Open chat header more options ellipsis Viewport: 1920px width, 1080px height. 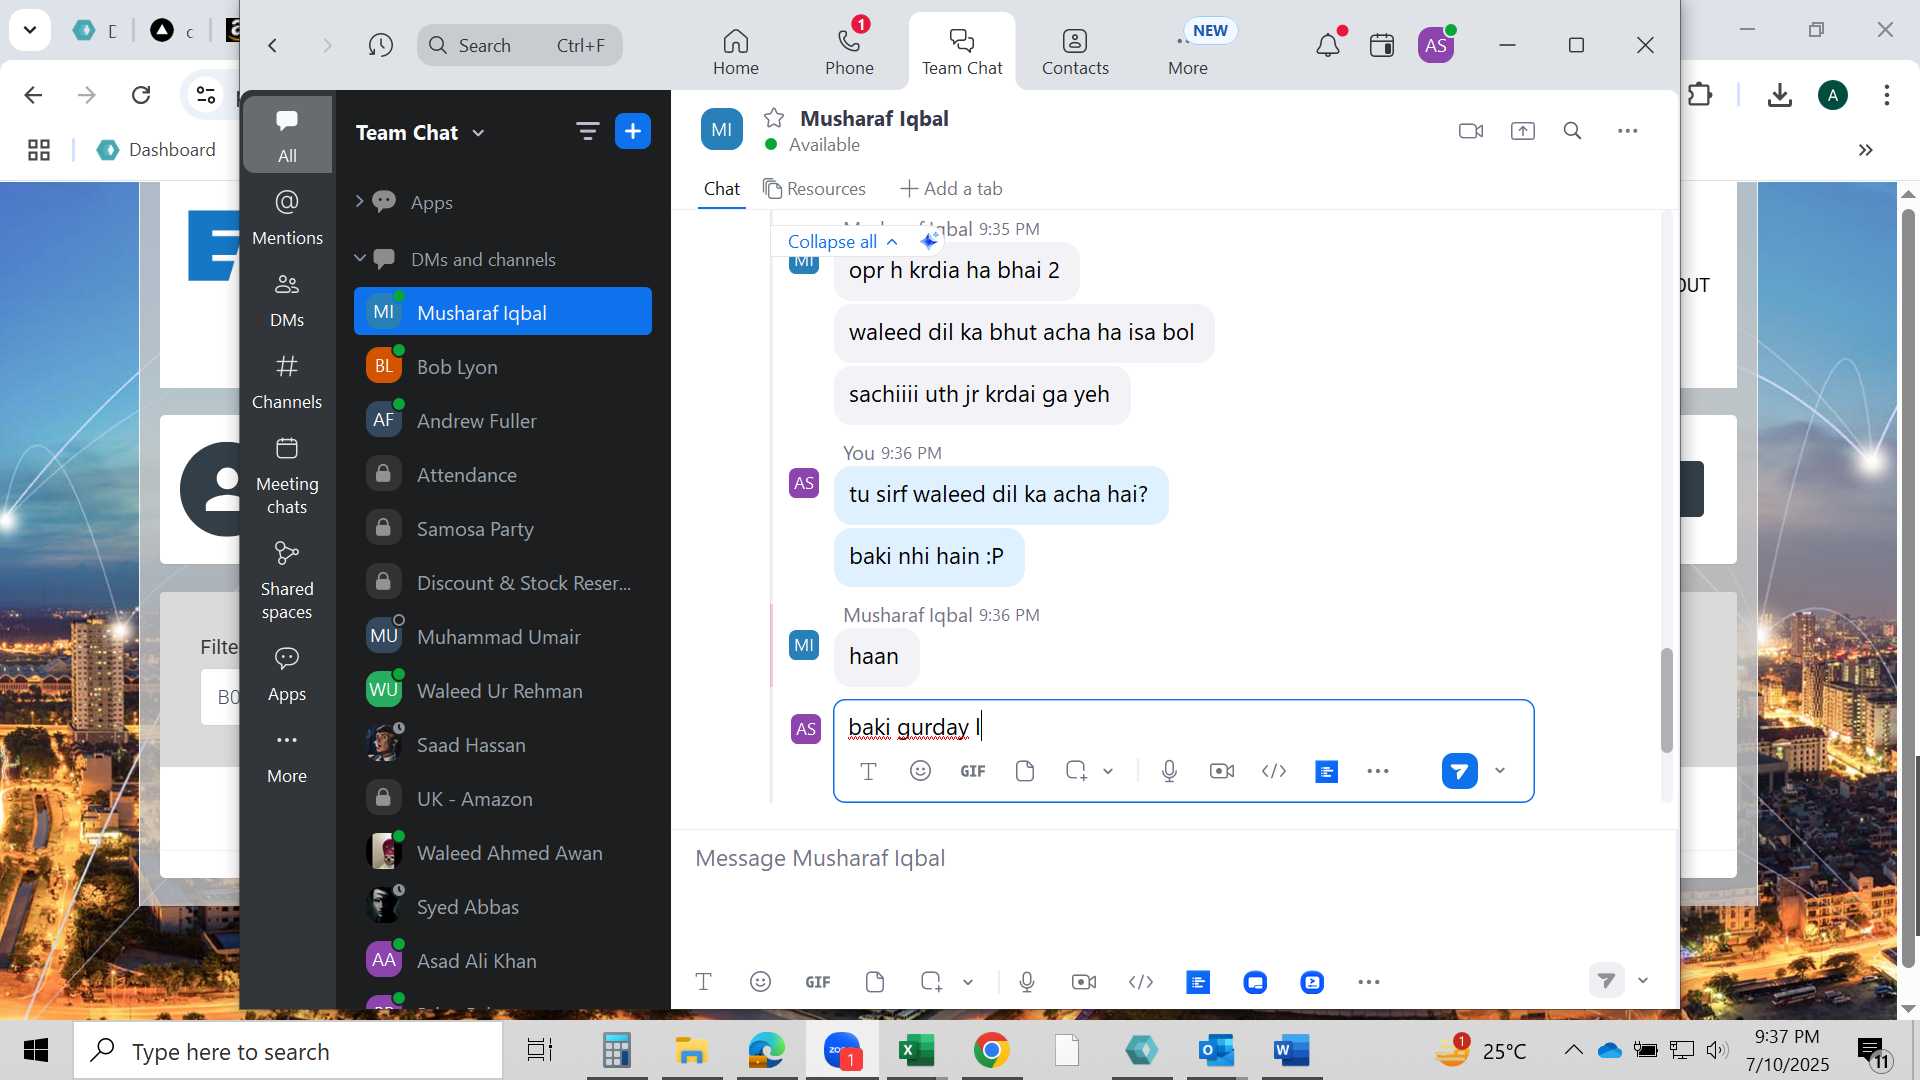[x=1628, y=131]
